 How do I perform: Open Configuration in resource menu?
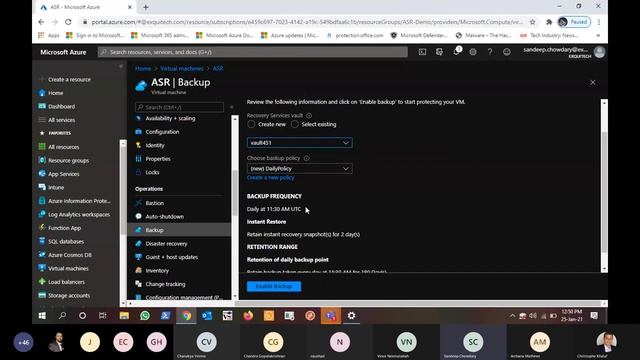click(162, 132)
